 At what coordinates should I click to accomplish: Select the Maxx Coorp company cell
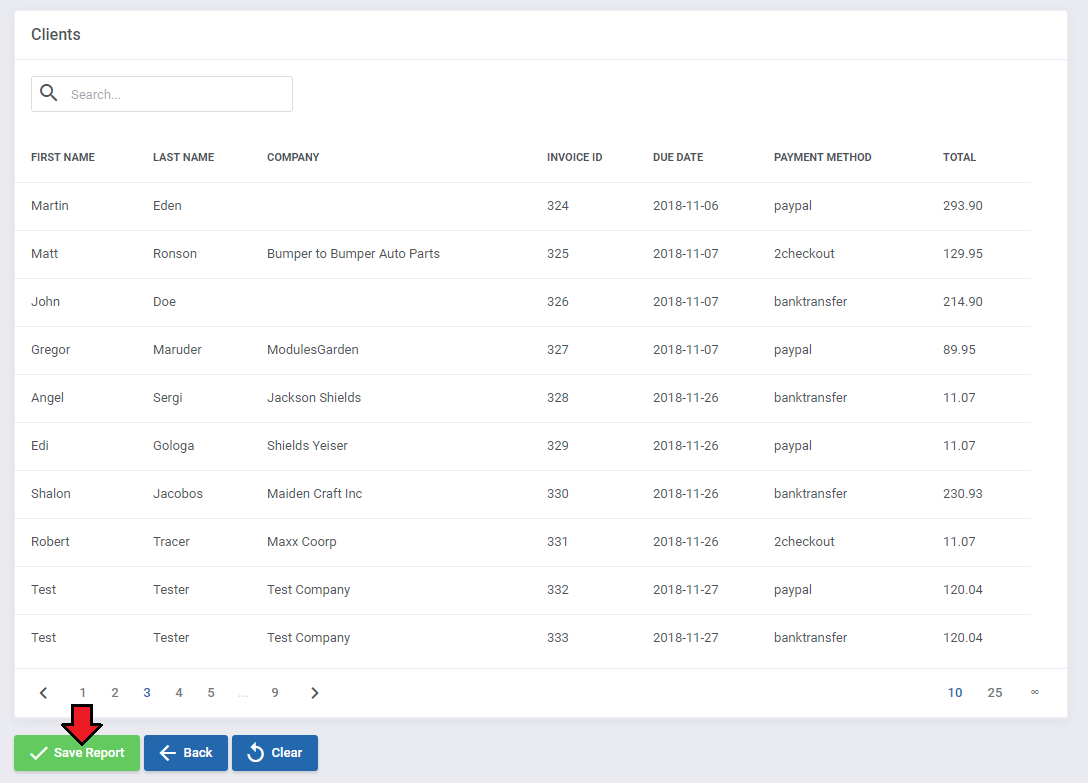coord(302,541)
